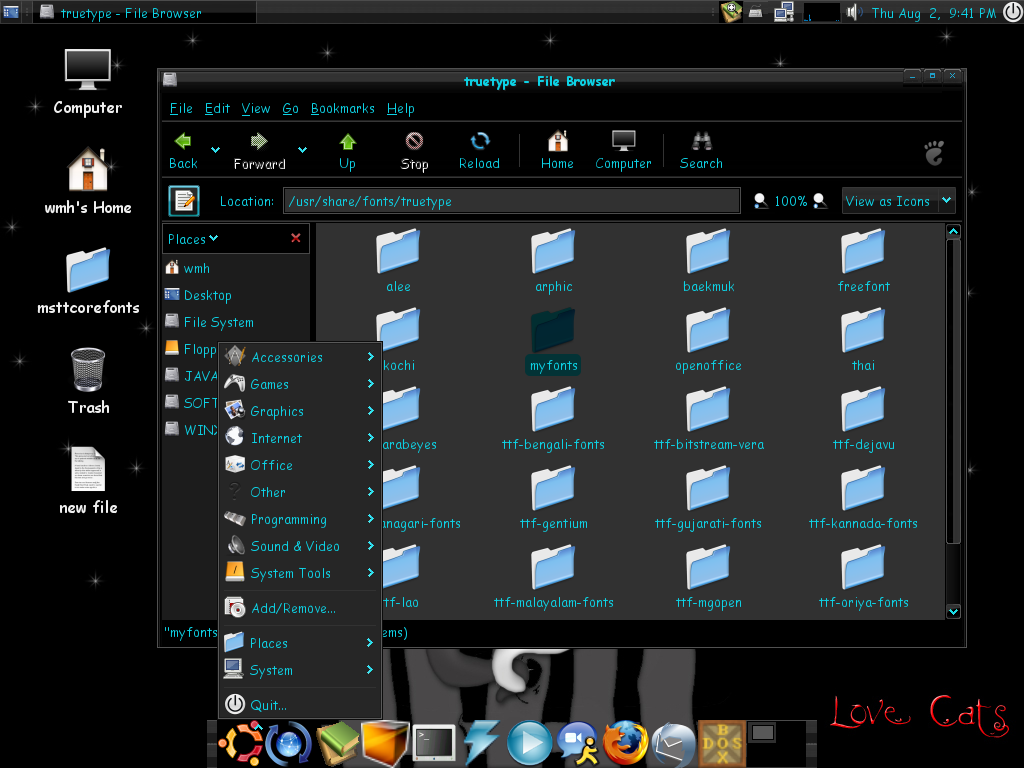This screenshot has height=768, width=1024.
Task: Choose Quit... from the menu
Action: (x=300, y=705)
